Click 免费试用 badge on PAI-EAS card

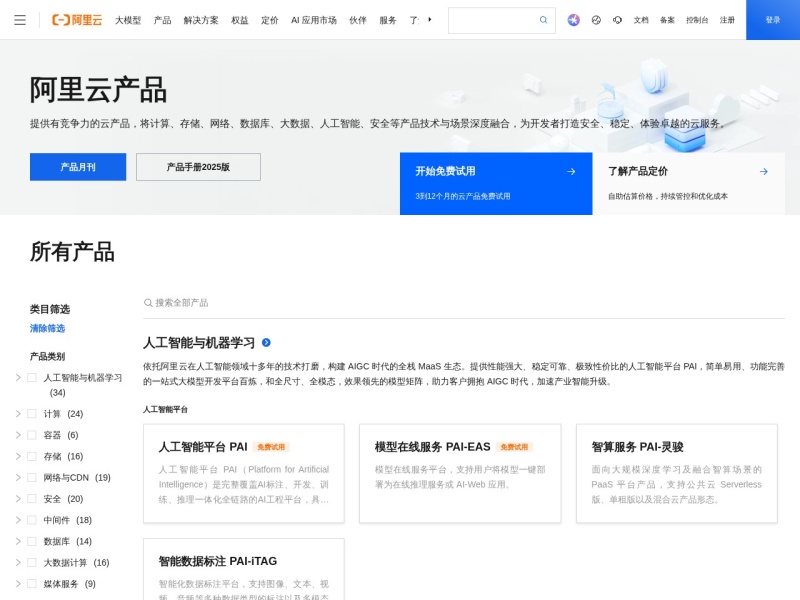click(x=514, y=447)
